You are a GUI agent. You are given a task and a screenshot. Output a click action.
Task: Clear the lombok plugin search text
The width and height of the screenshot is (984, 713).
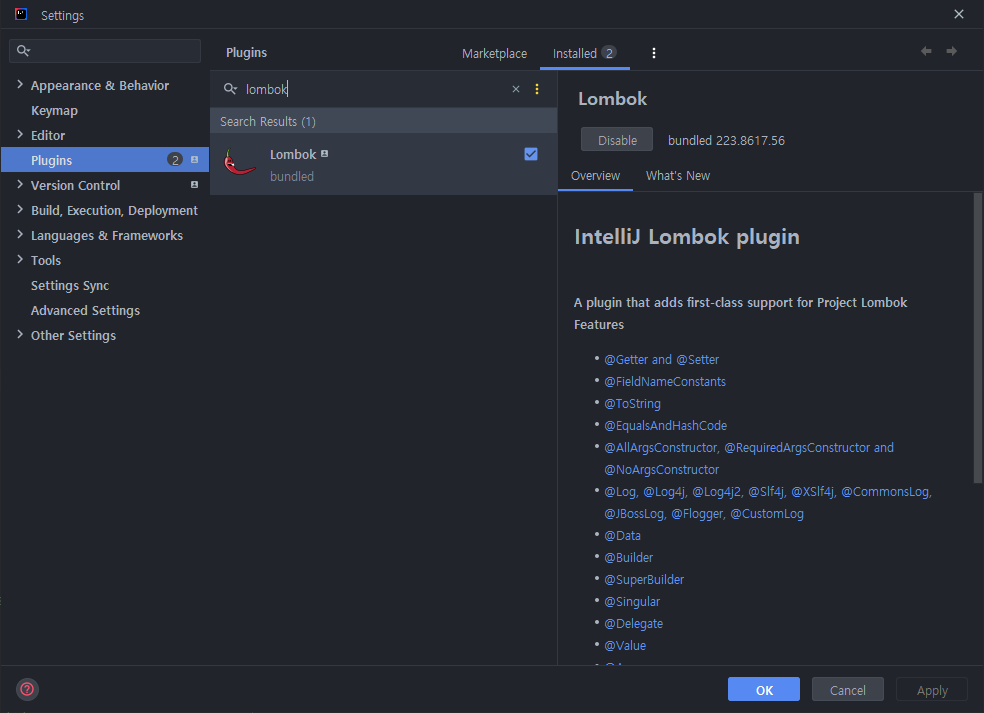(516, 89)
